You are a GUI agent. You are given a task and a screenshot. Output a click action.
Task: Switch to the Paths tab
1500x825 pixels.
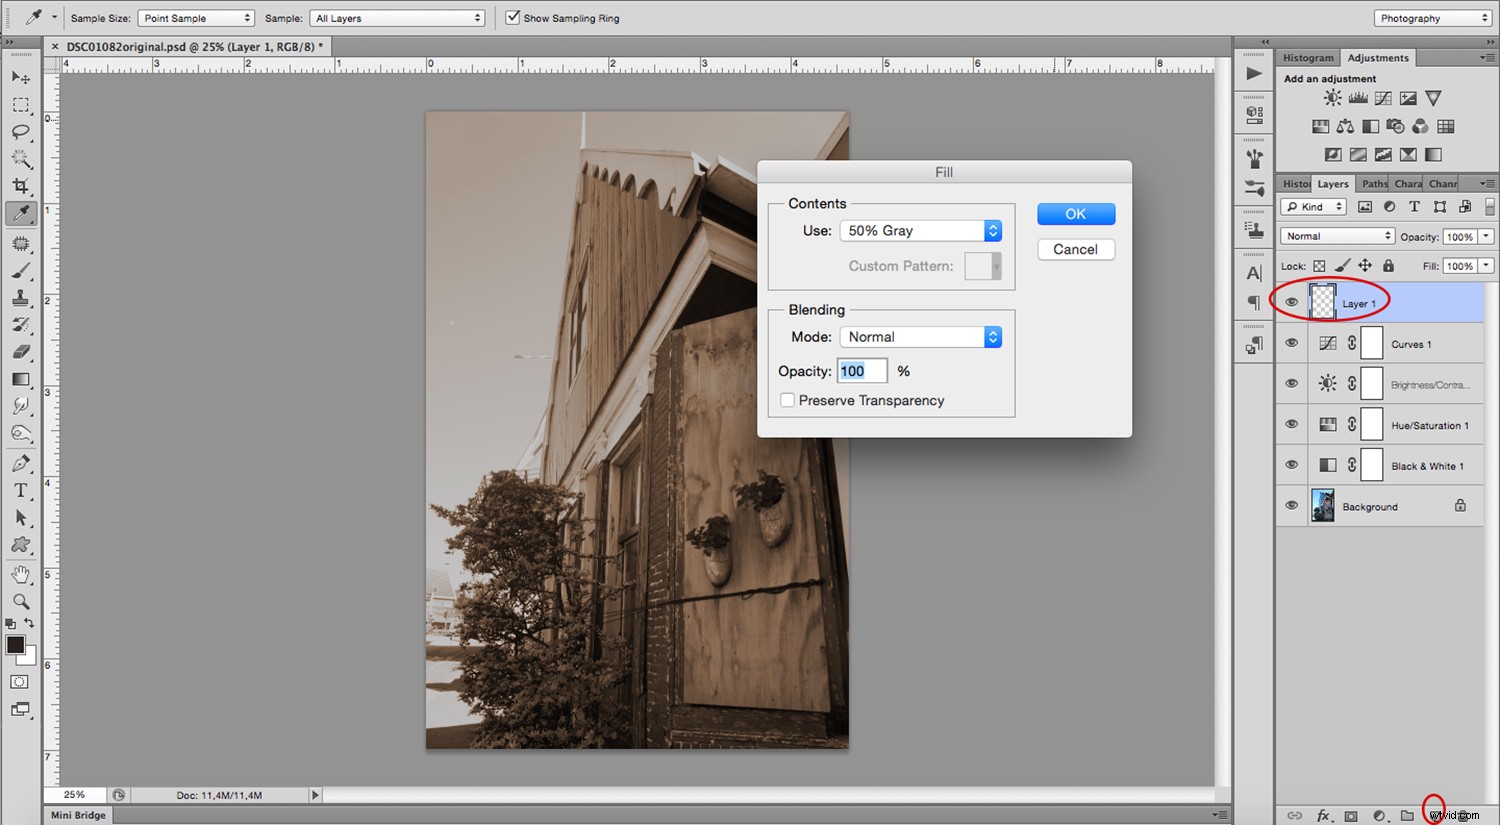[x=1373, y=183]
